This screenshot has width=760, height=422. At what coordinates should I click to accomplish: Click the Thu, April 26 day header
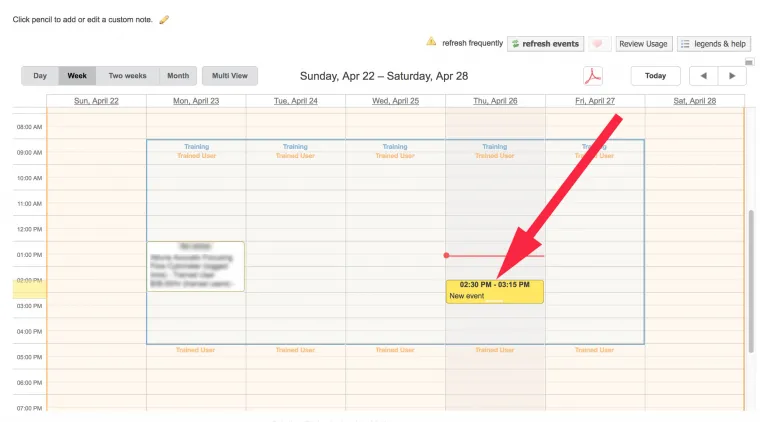click(x=495, y=101)
